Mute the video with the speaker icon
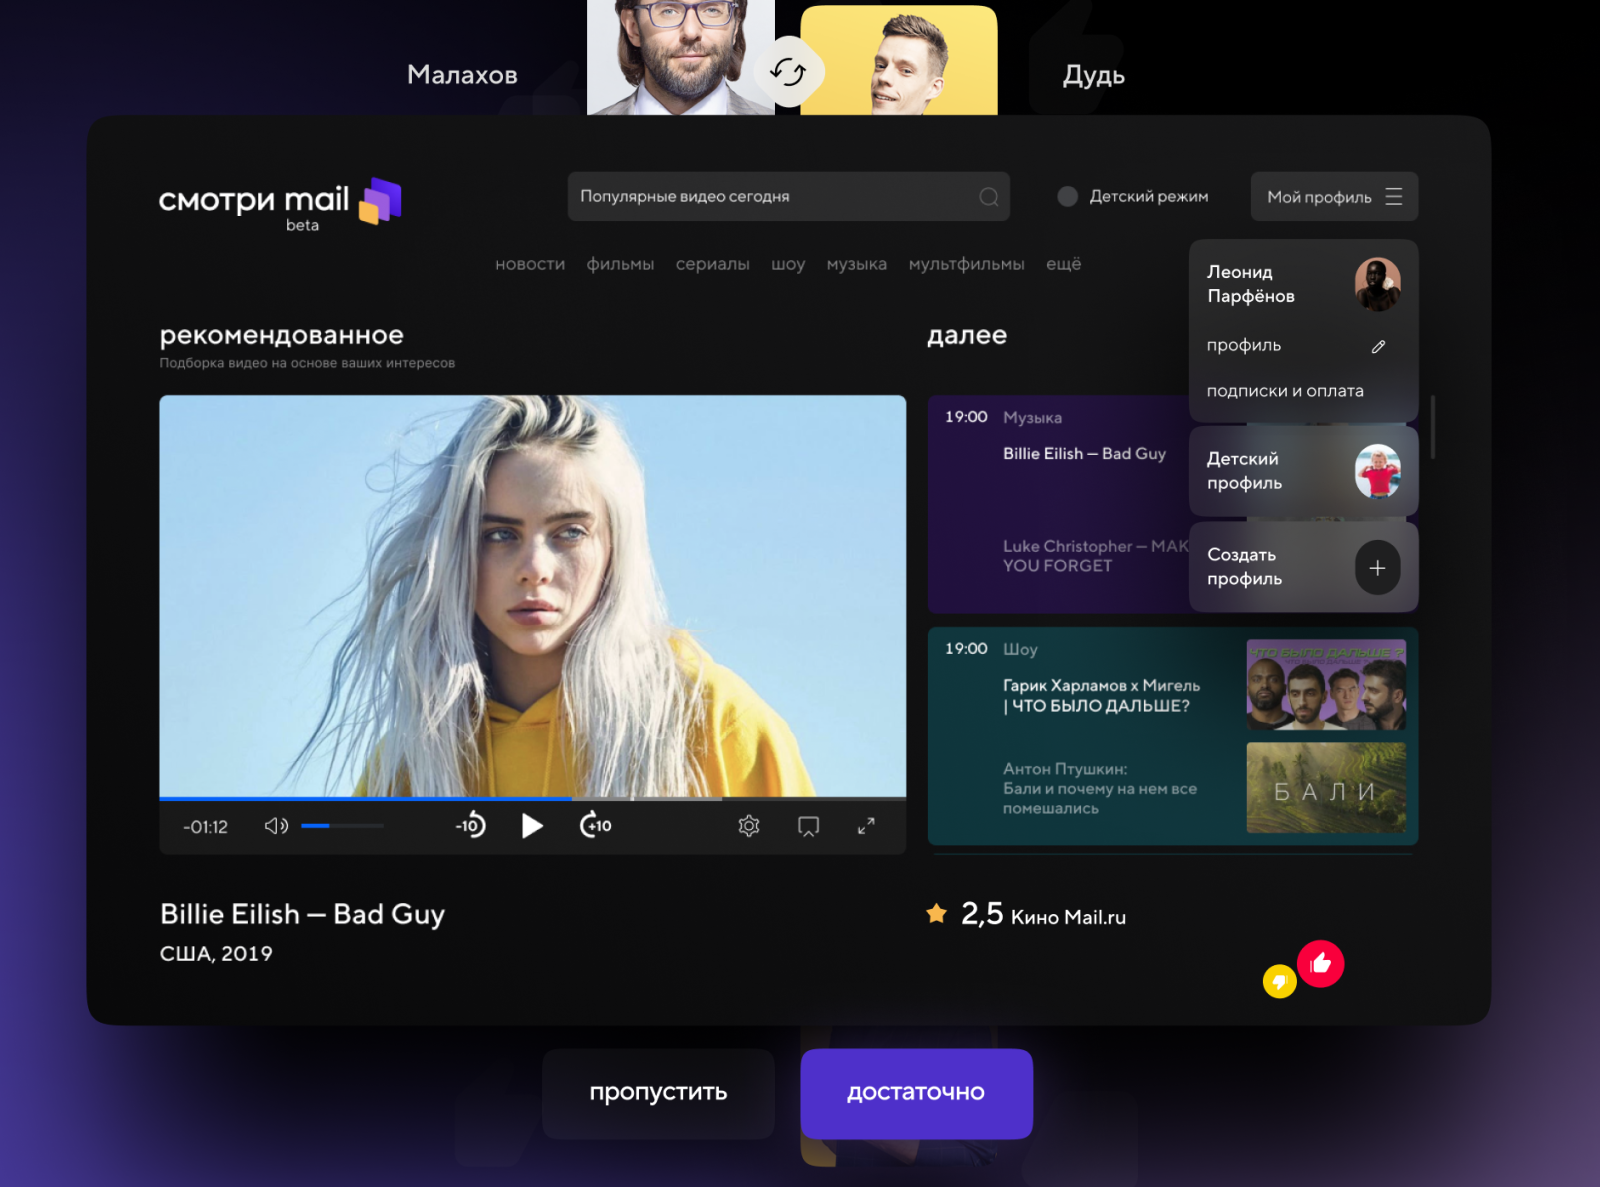 pyautogui.click(x=276, y=826)
